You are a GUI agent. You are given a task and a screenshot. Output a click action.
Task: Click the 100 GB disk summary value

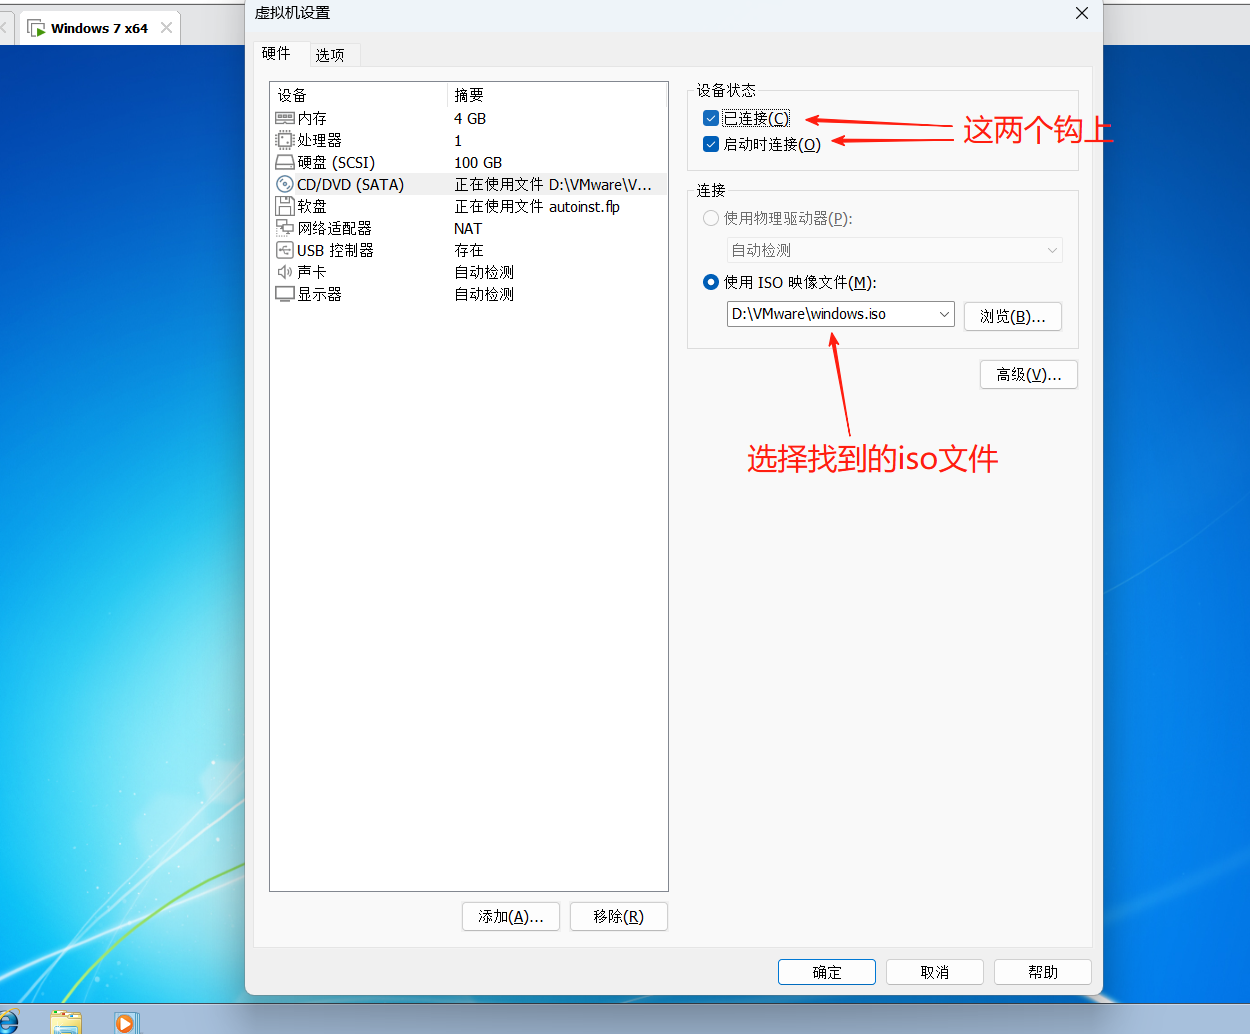[x=478, y=162]
